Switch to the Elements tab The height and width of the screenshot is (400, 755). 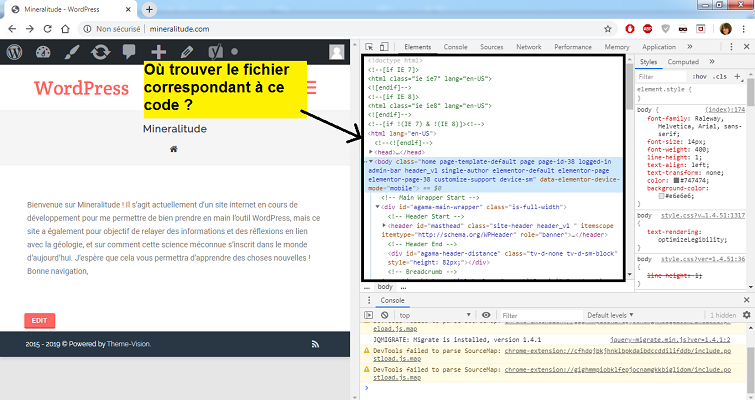tap(417, 47)
